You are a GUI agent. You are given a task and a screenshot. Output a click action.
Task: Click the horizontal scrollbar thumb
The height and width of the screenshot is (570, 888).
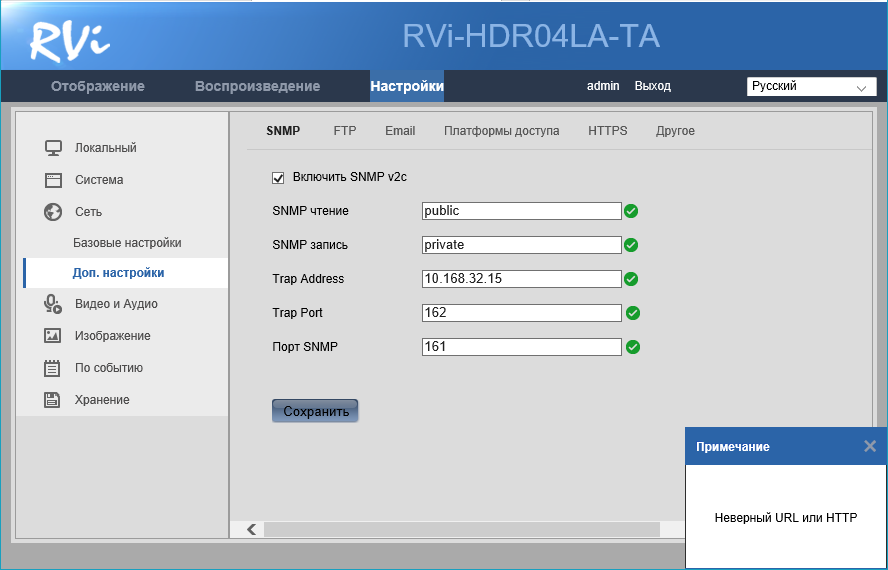462,529
